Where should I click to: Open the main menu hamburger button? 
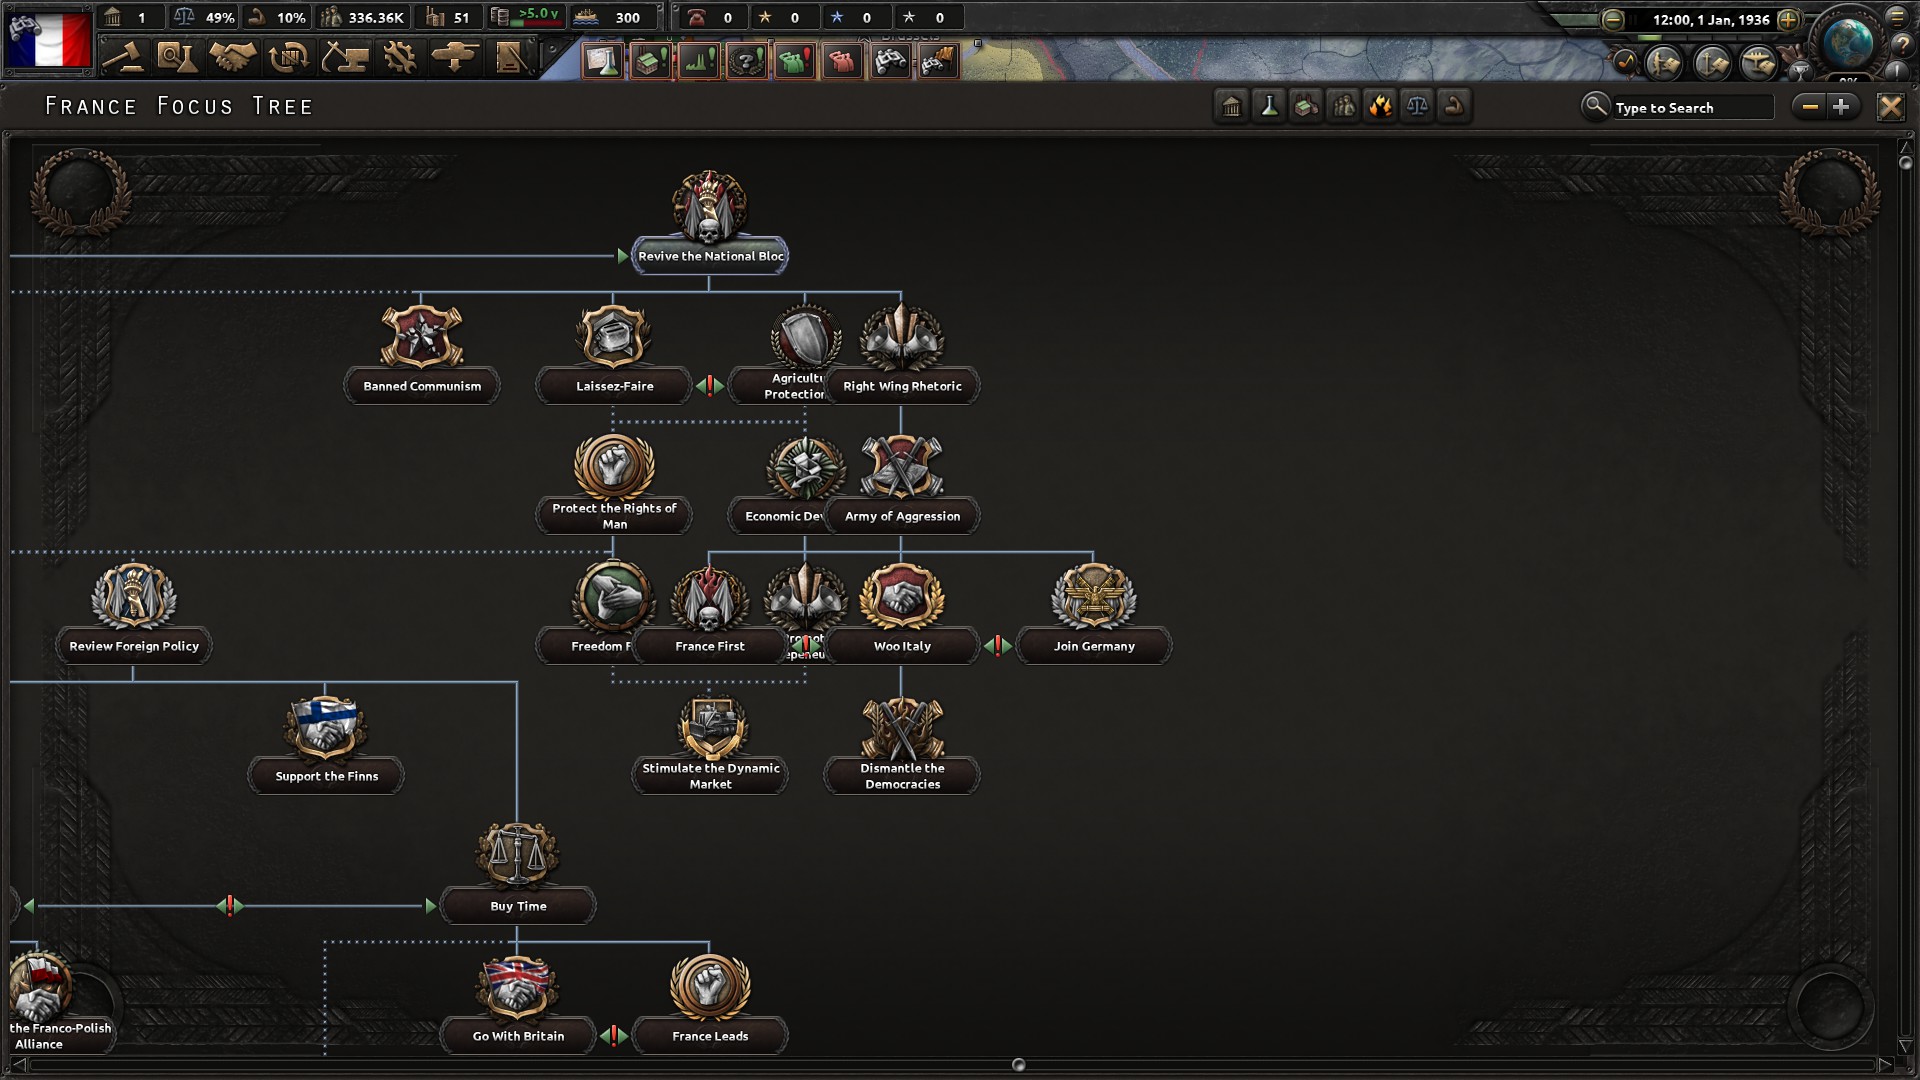1897,17
